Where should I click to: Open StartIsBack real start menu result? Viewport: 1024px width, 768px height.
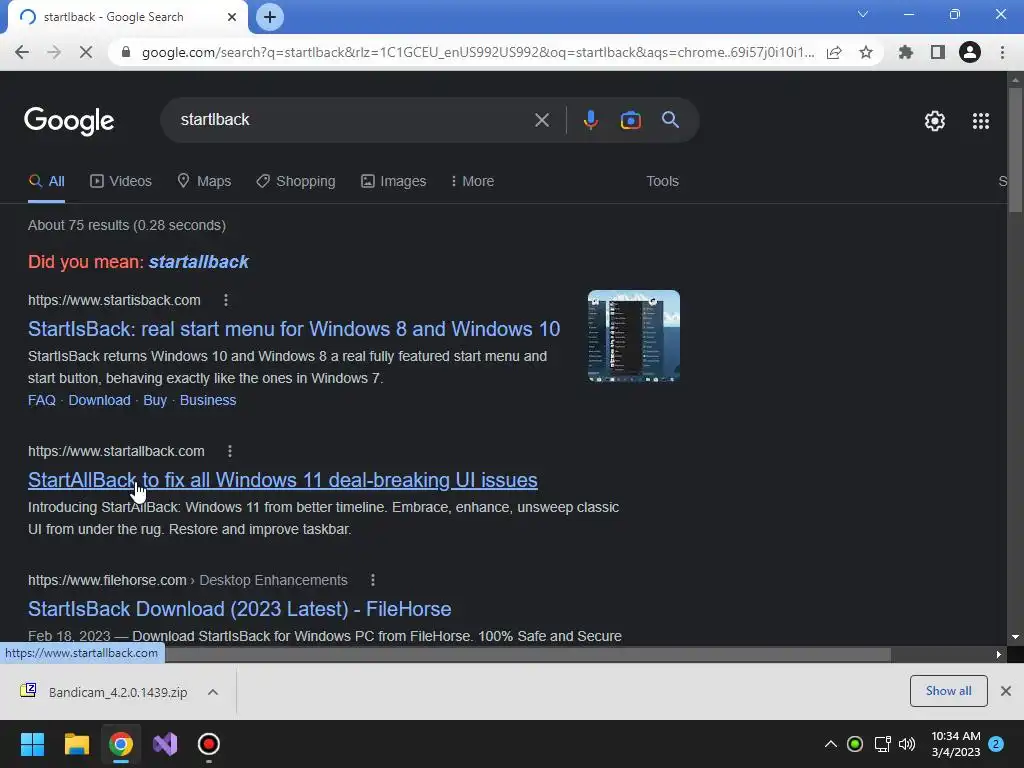pos(294,329)
